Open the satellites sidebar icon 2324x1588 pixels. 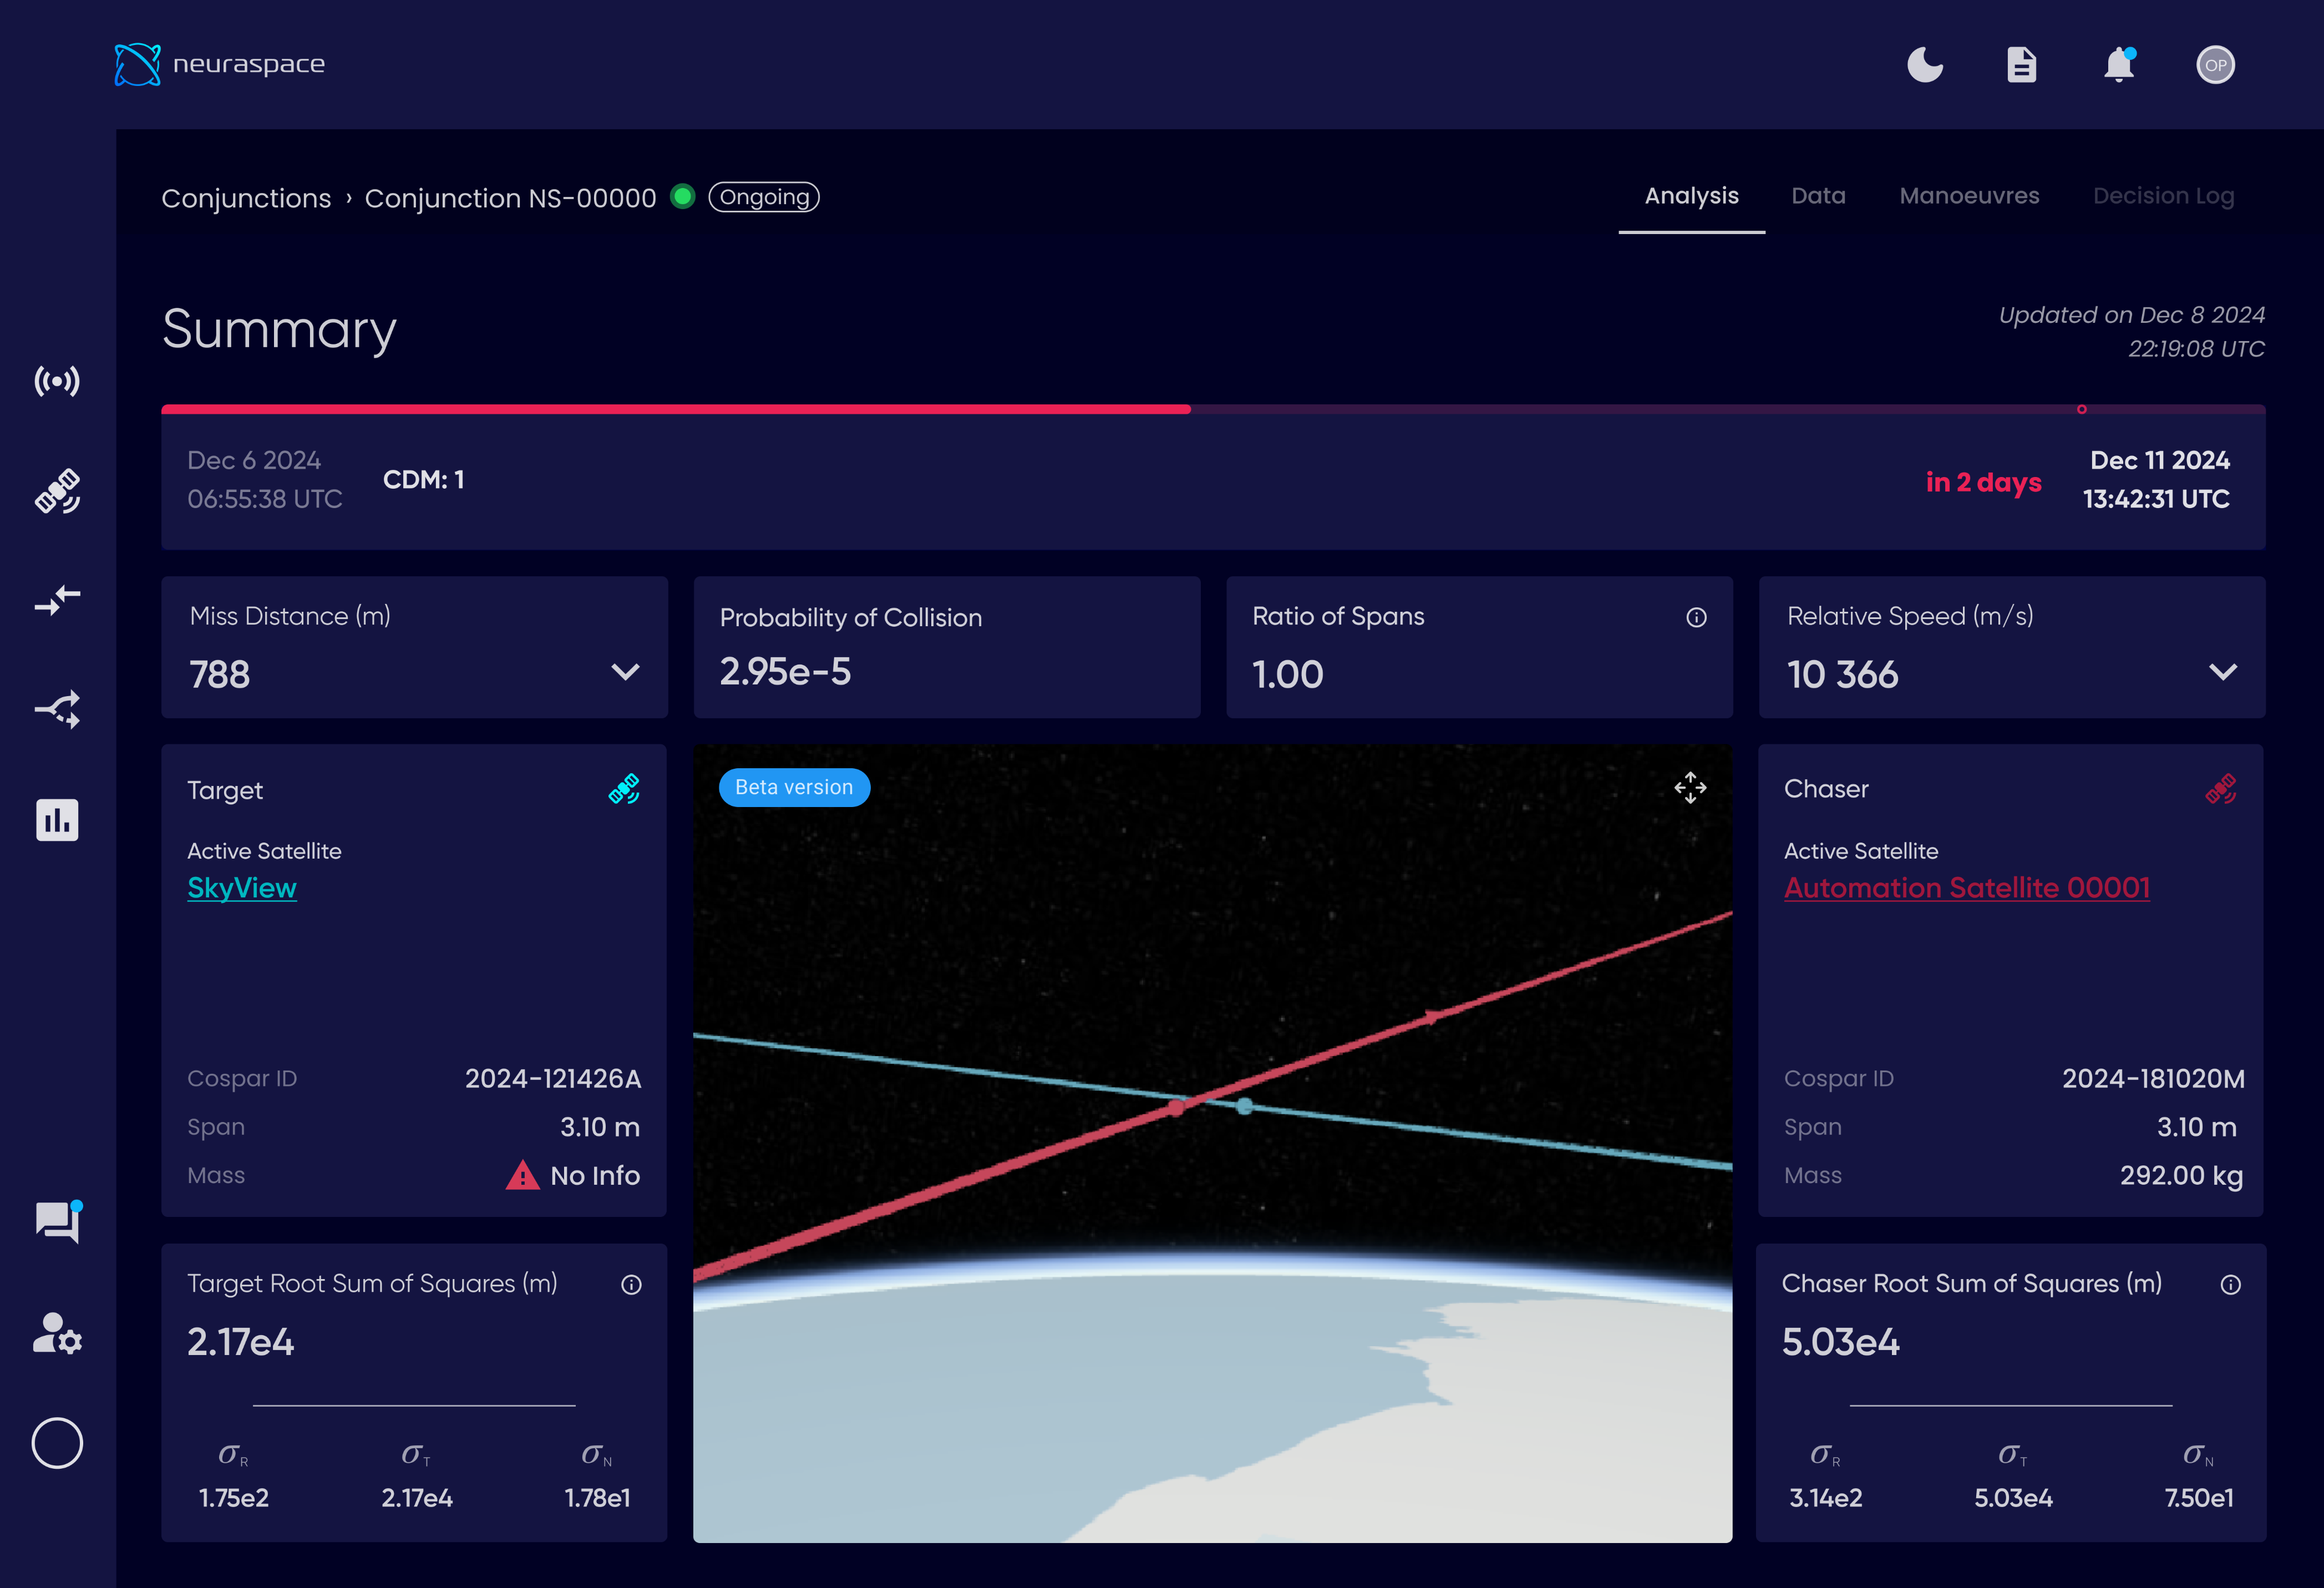point(57,491)
